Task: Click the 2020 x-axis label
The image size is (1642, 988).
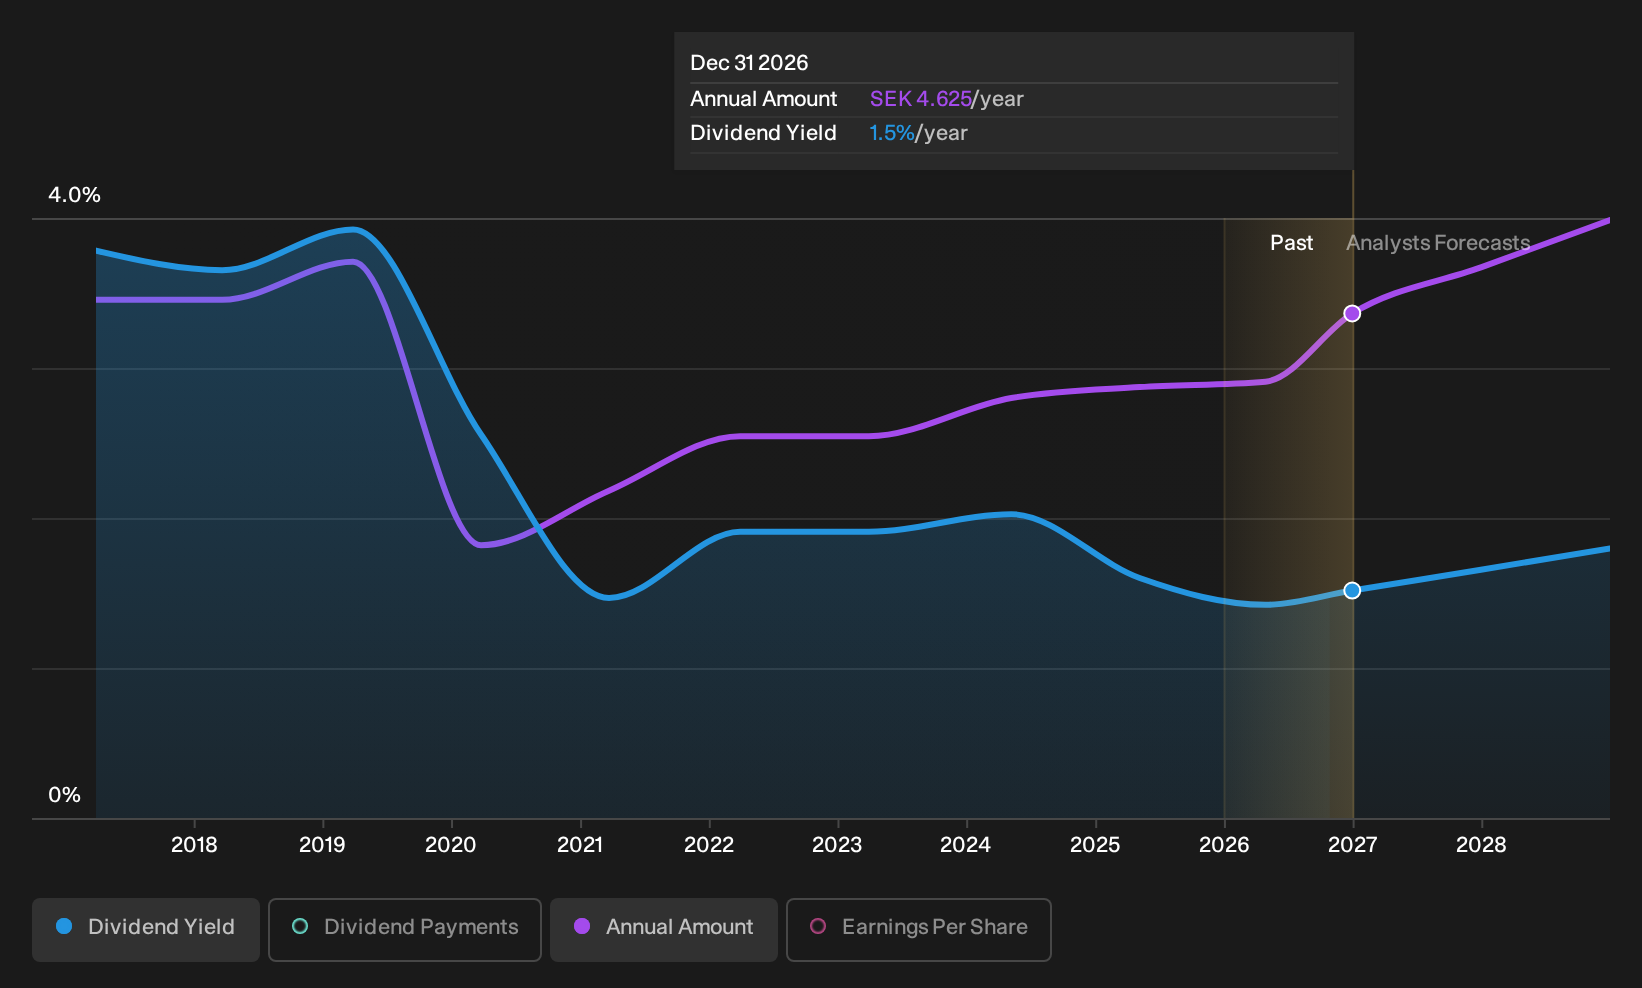Action: (451, 845)
